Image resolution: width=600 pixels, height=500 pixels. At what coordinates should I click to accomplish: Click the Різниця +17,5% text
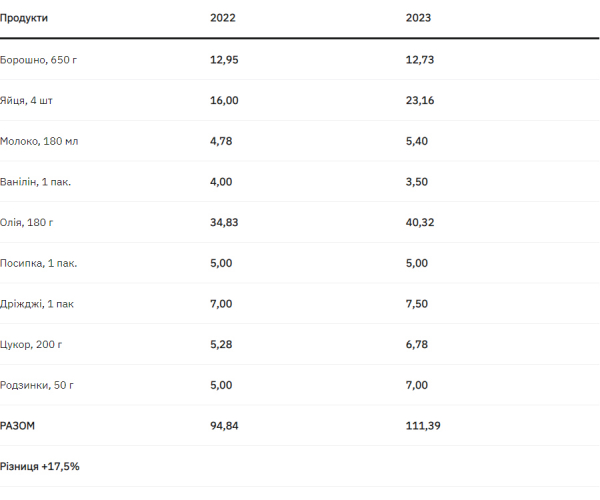coord(40,466)
